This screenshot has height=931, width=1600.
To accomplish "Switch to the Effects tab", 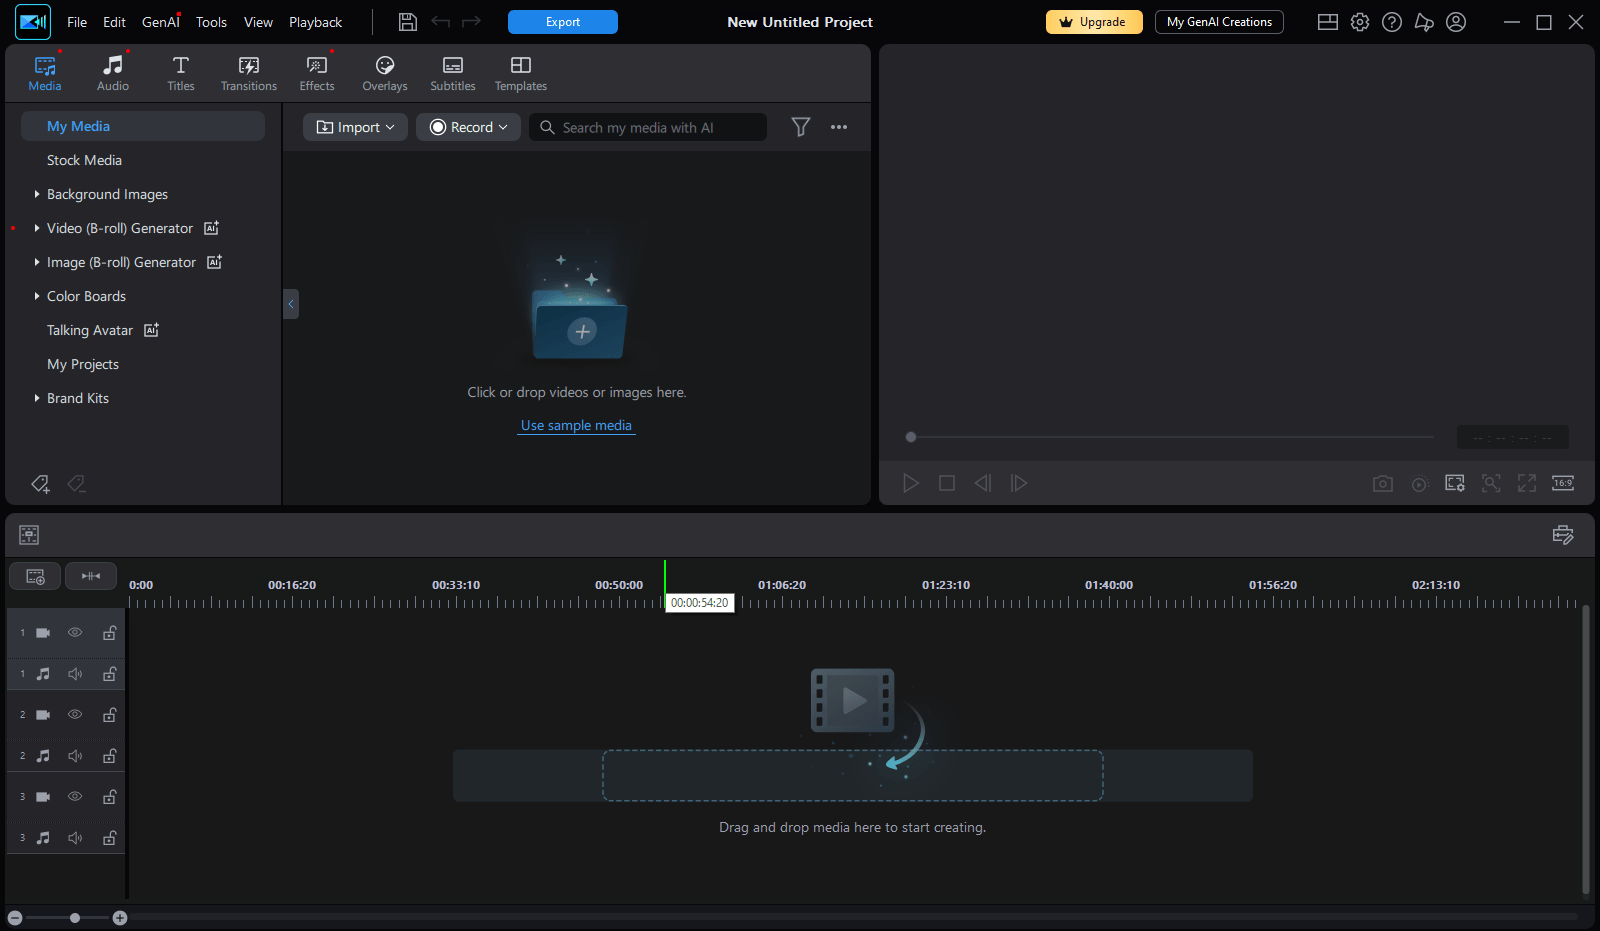I will [317, 73].
